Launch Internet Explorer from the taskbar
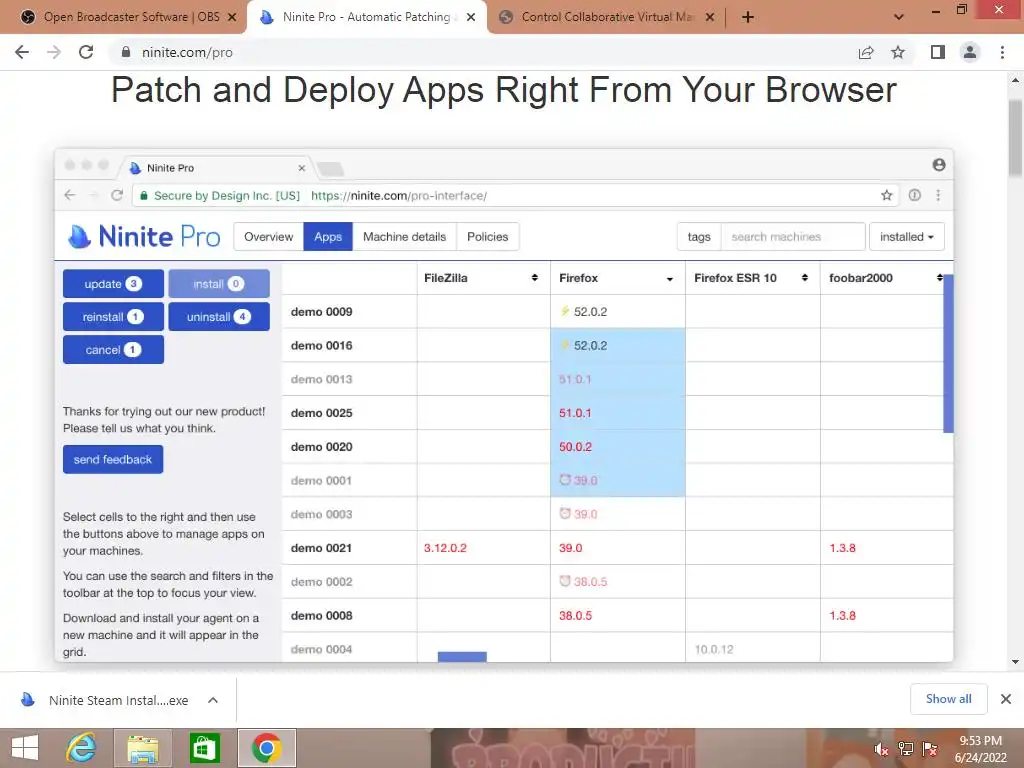 tap(82, 748)
